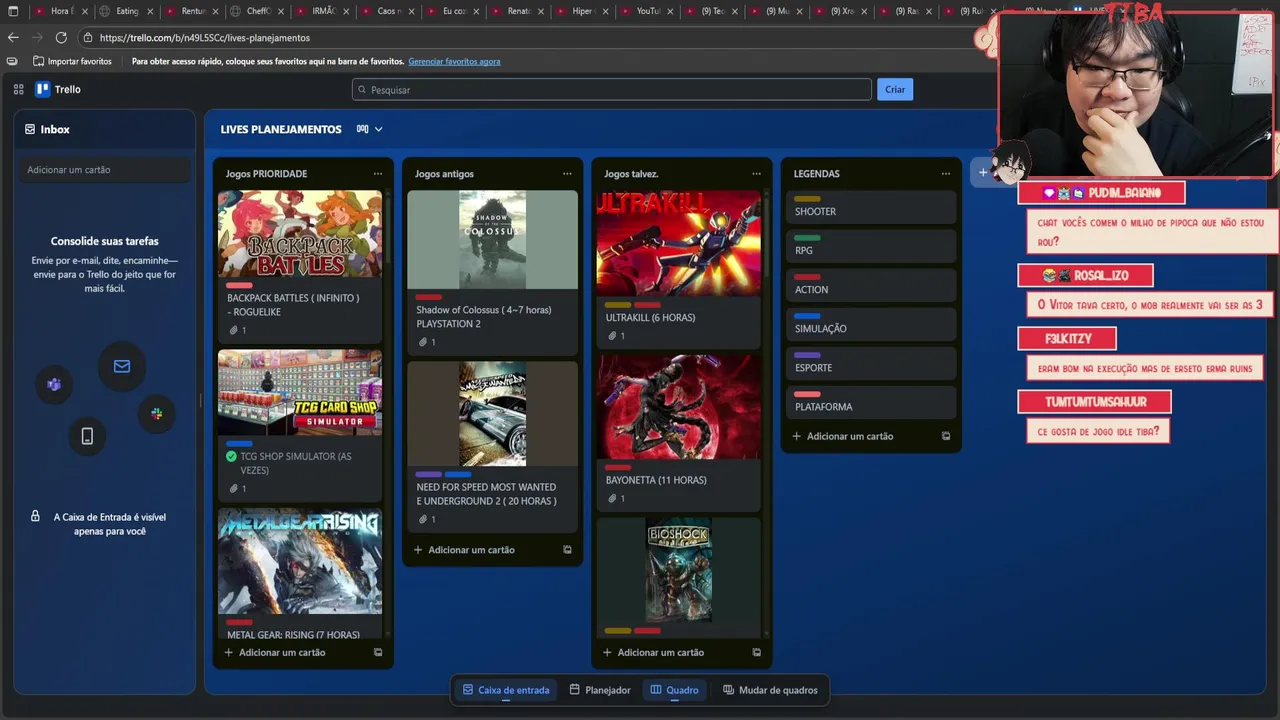
Task: Click purple label on ESPORTE card
Action: 807,355
